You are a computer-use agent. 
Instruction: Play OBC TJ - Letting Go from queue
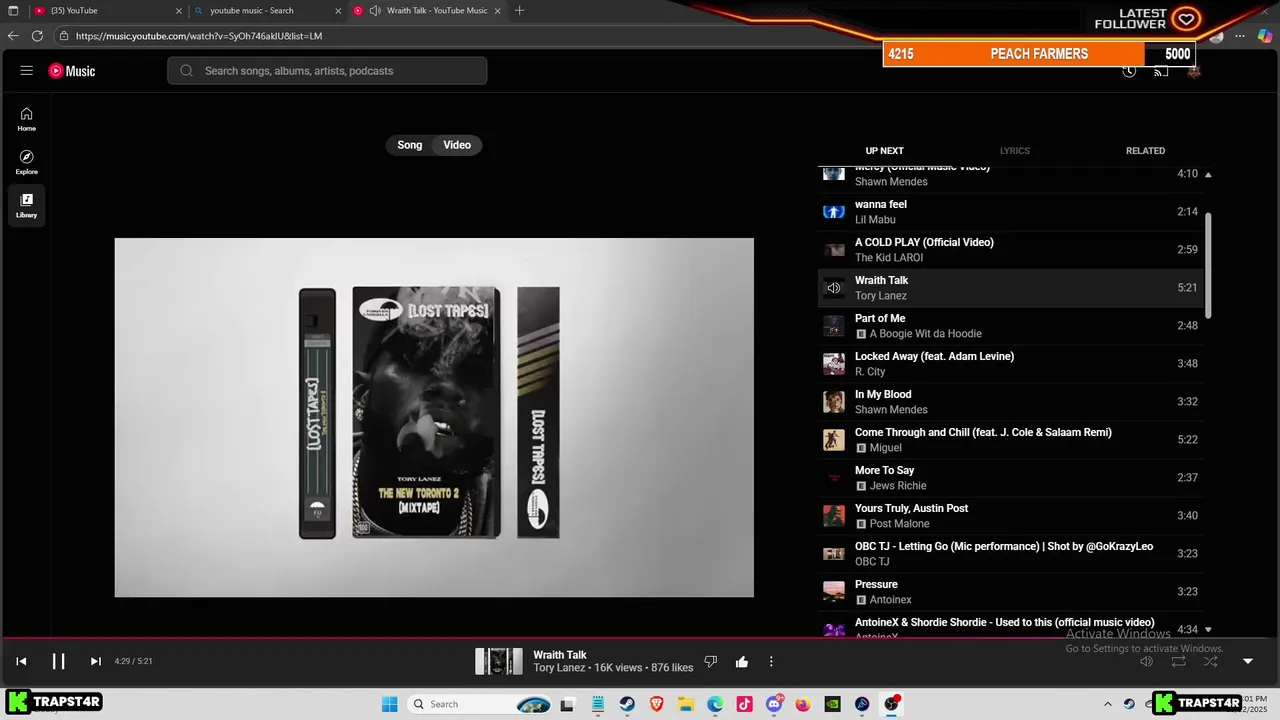[1010, 554]
